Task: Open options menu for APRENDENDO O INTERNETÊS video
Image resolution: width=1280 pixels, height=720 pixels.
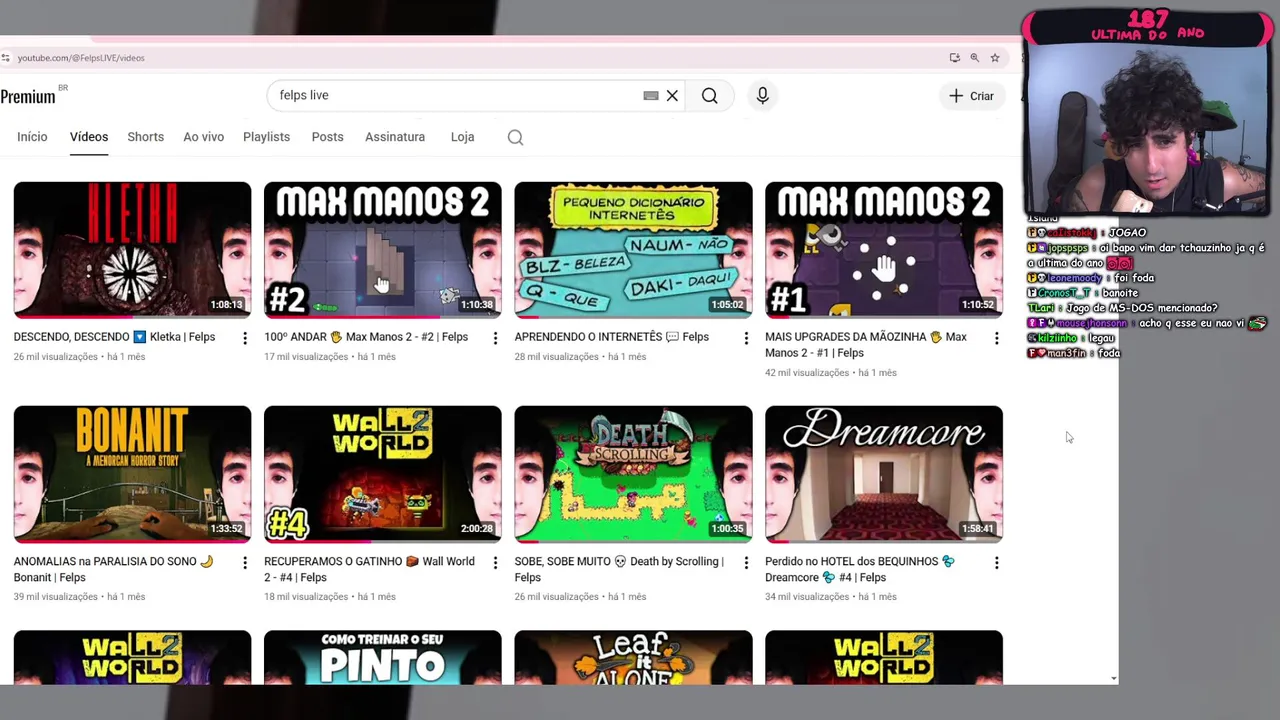Action: point(746,339)
